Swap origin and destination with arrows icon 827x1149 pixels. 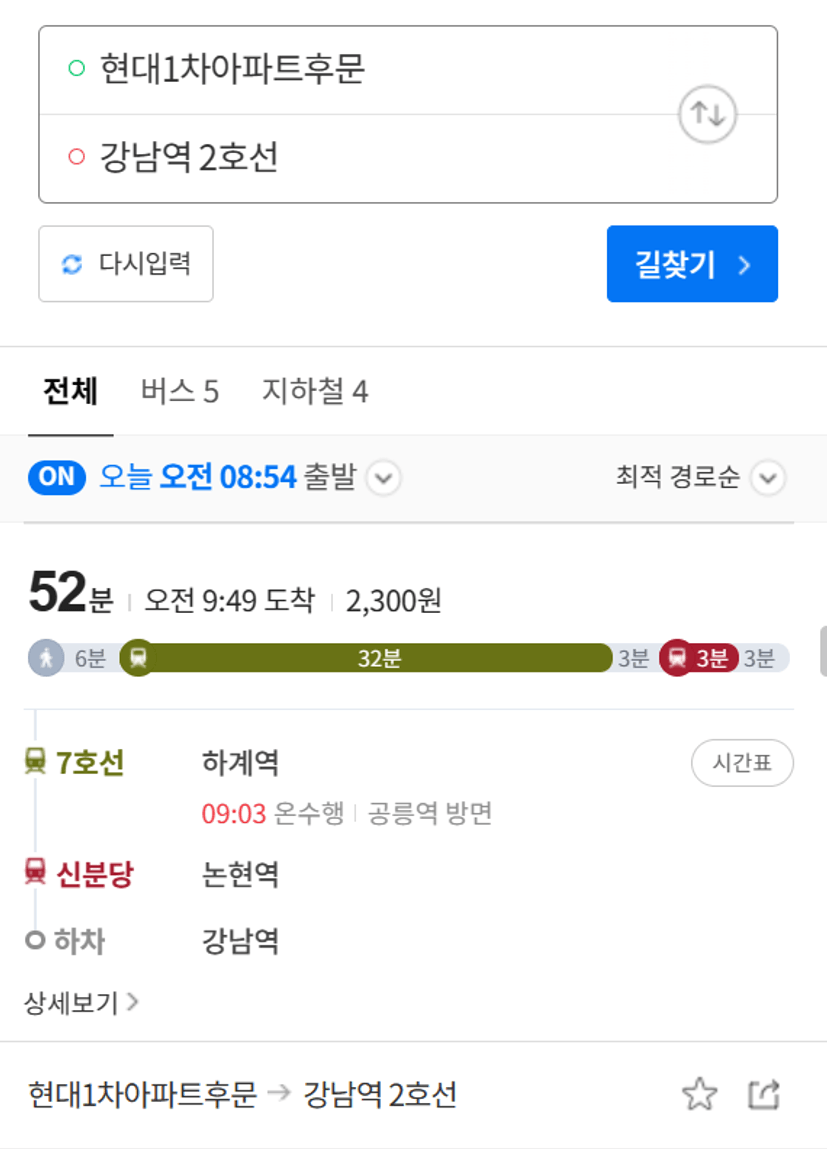(x=707, y=114)
